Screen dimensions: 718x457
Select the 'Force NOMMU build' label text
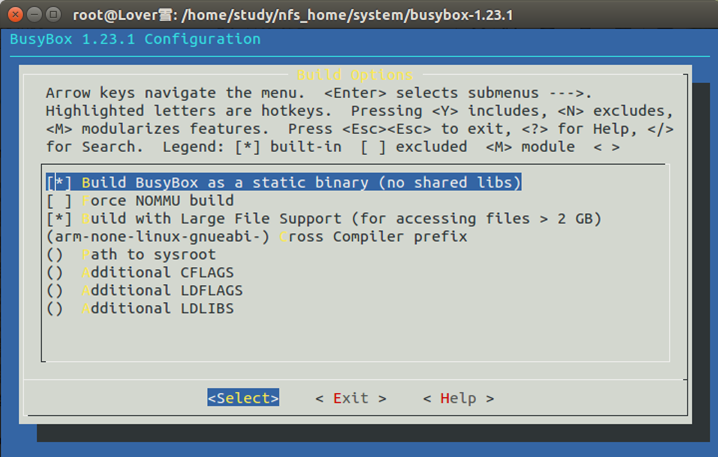[160, 201]
